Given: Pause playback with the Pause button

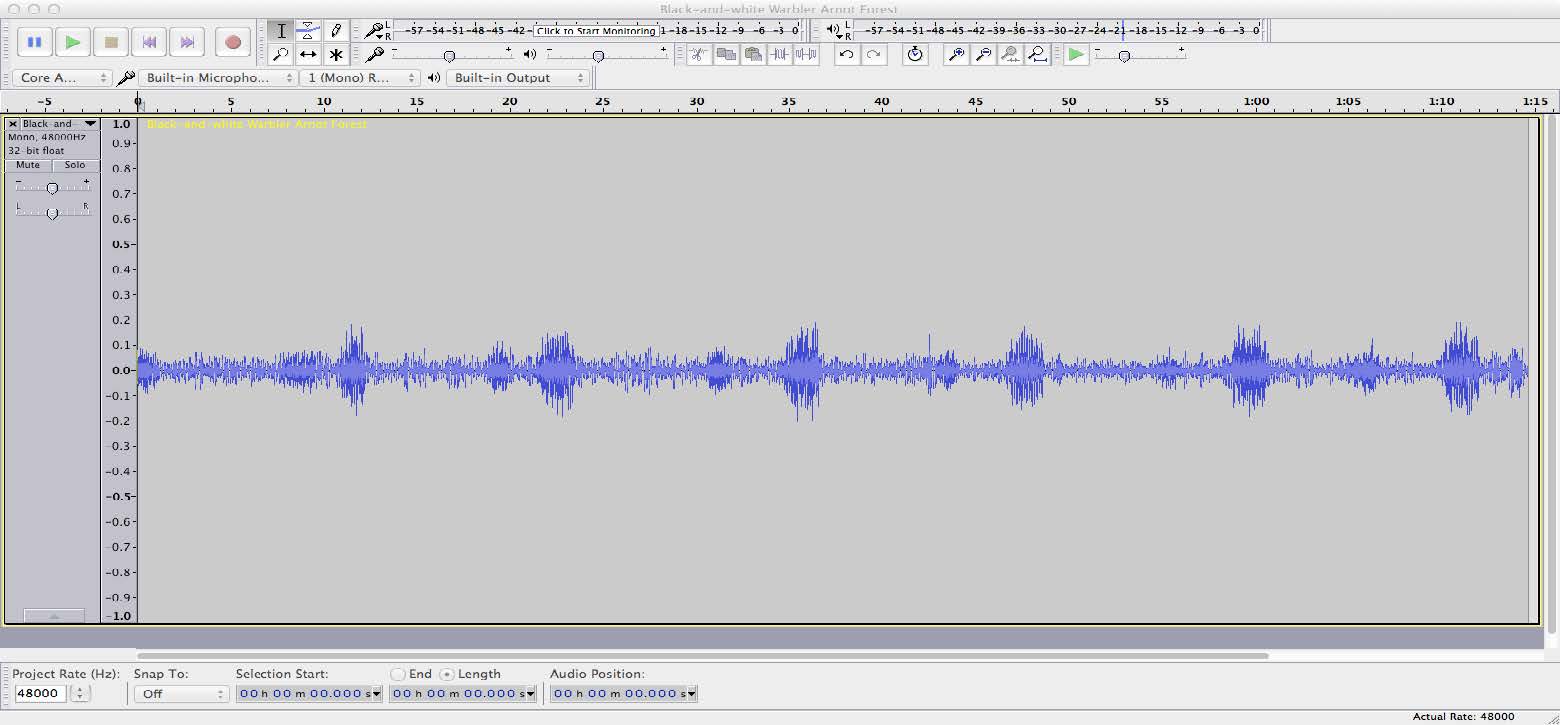Looking at the screenshot, I should pos(35,42).
